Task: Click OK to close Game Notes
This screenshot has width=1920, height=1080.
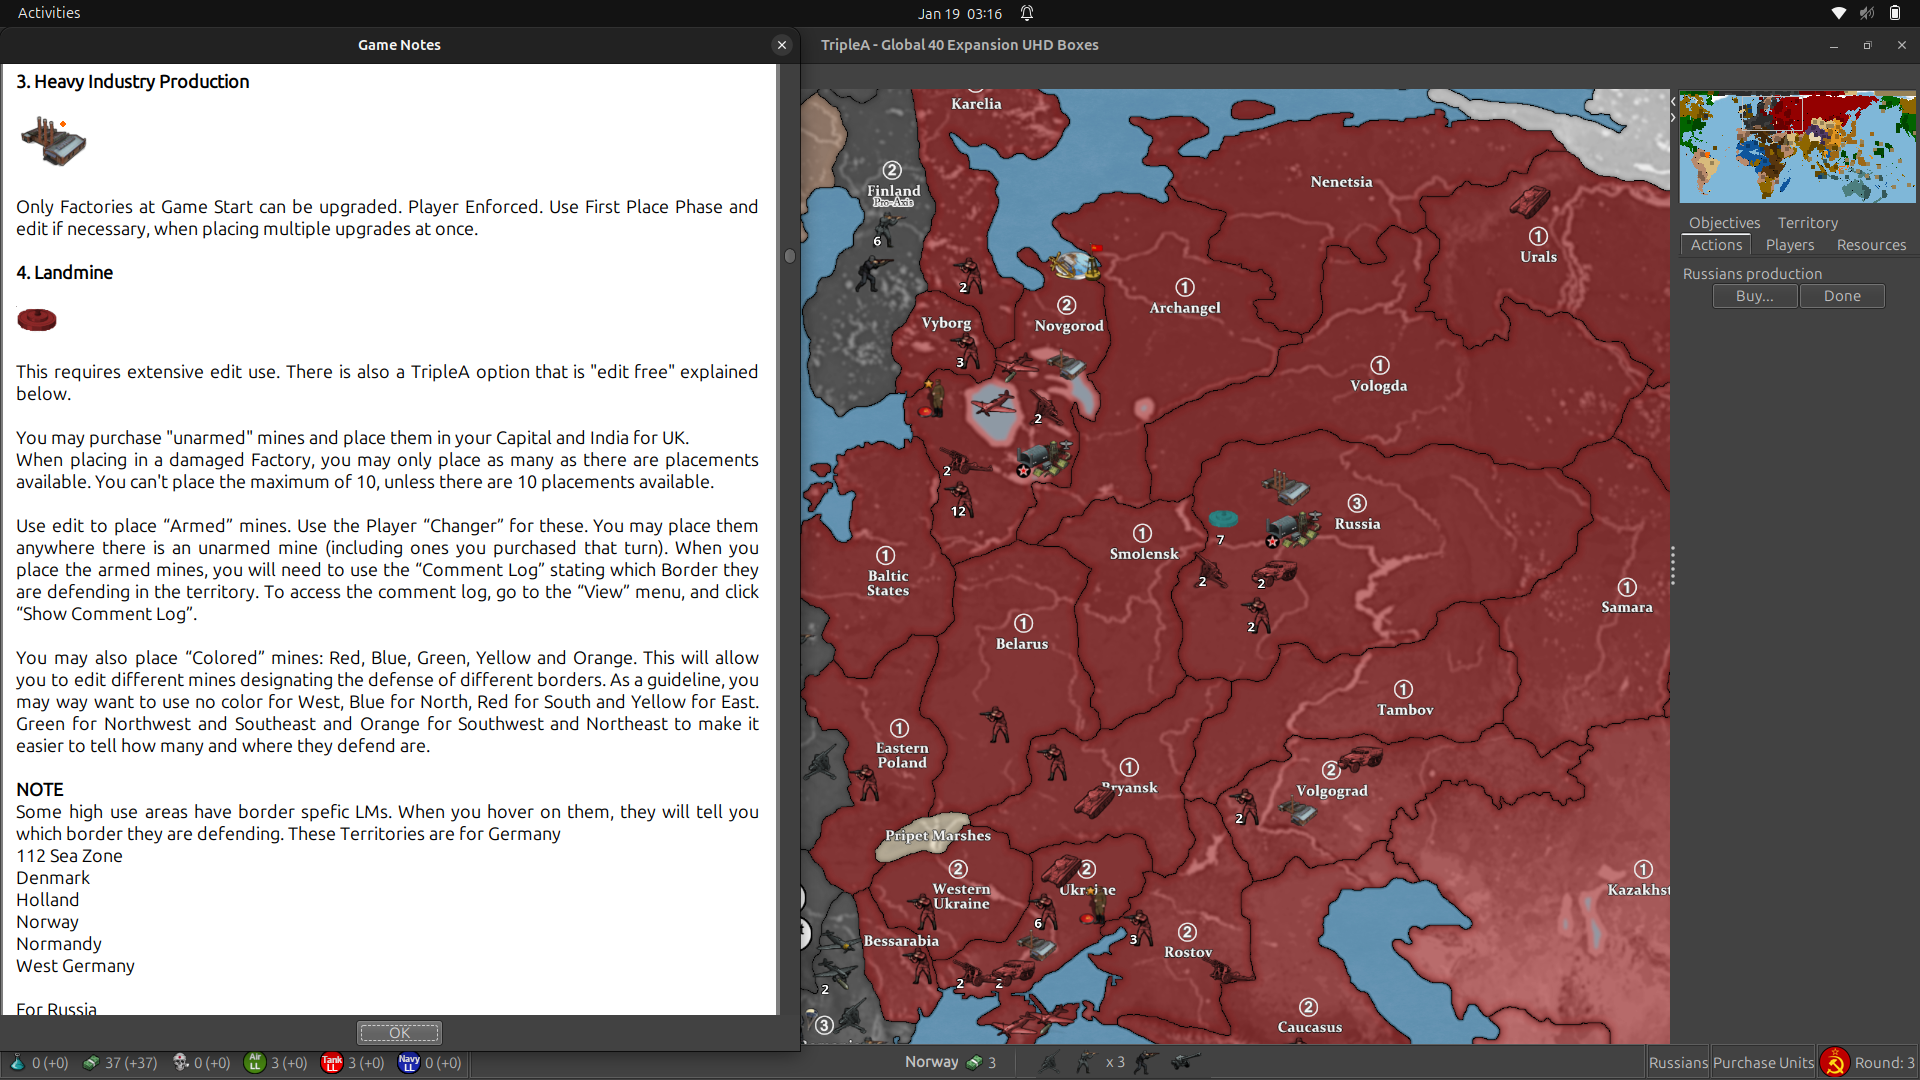Action: pyautogui.click(x=398, y=1032)
